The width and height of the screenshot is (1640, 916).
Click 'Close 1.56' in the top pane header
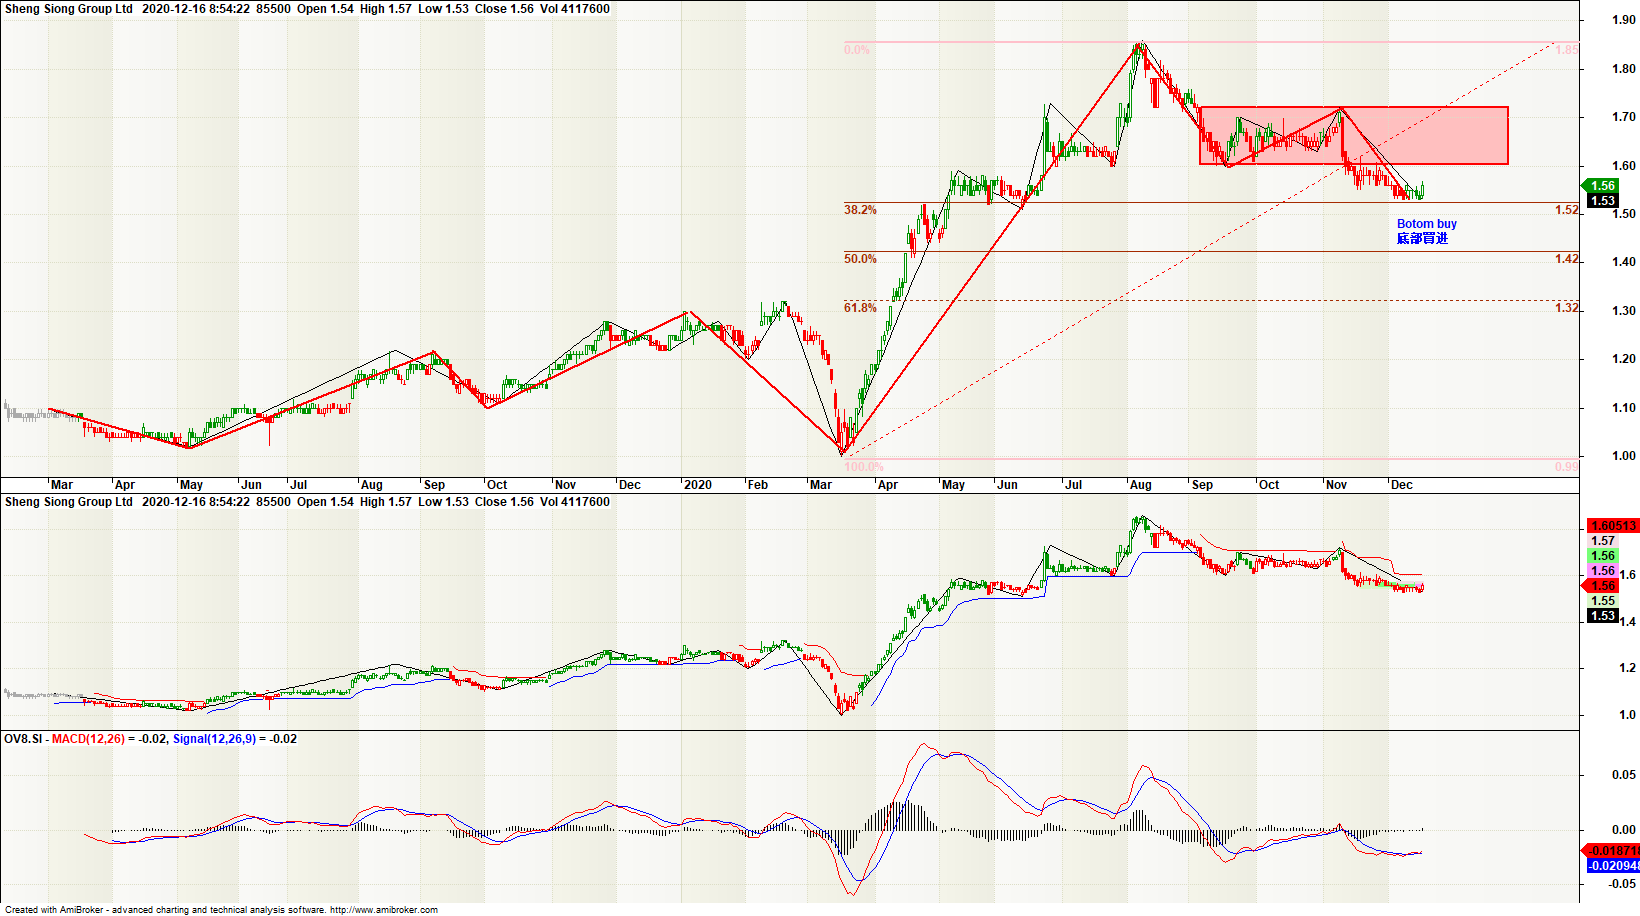[504, 9]
